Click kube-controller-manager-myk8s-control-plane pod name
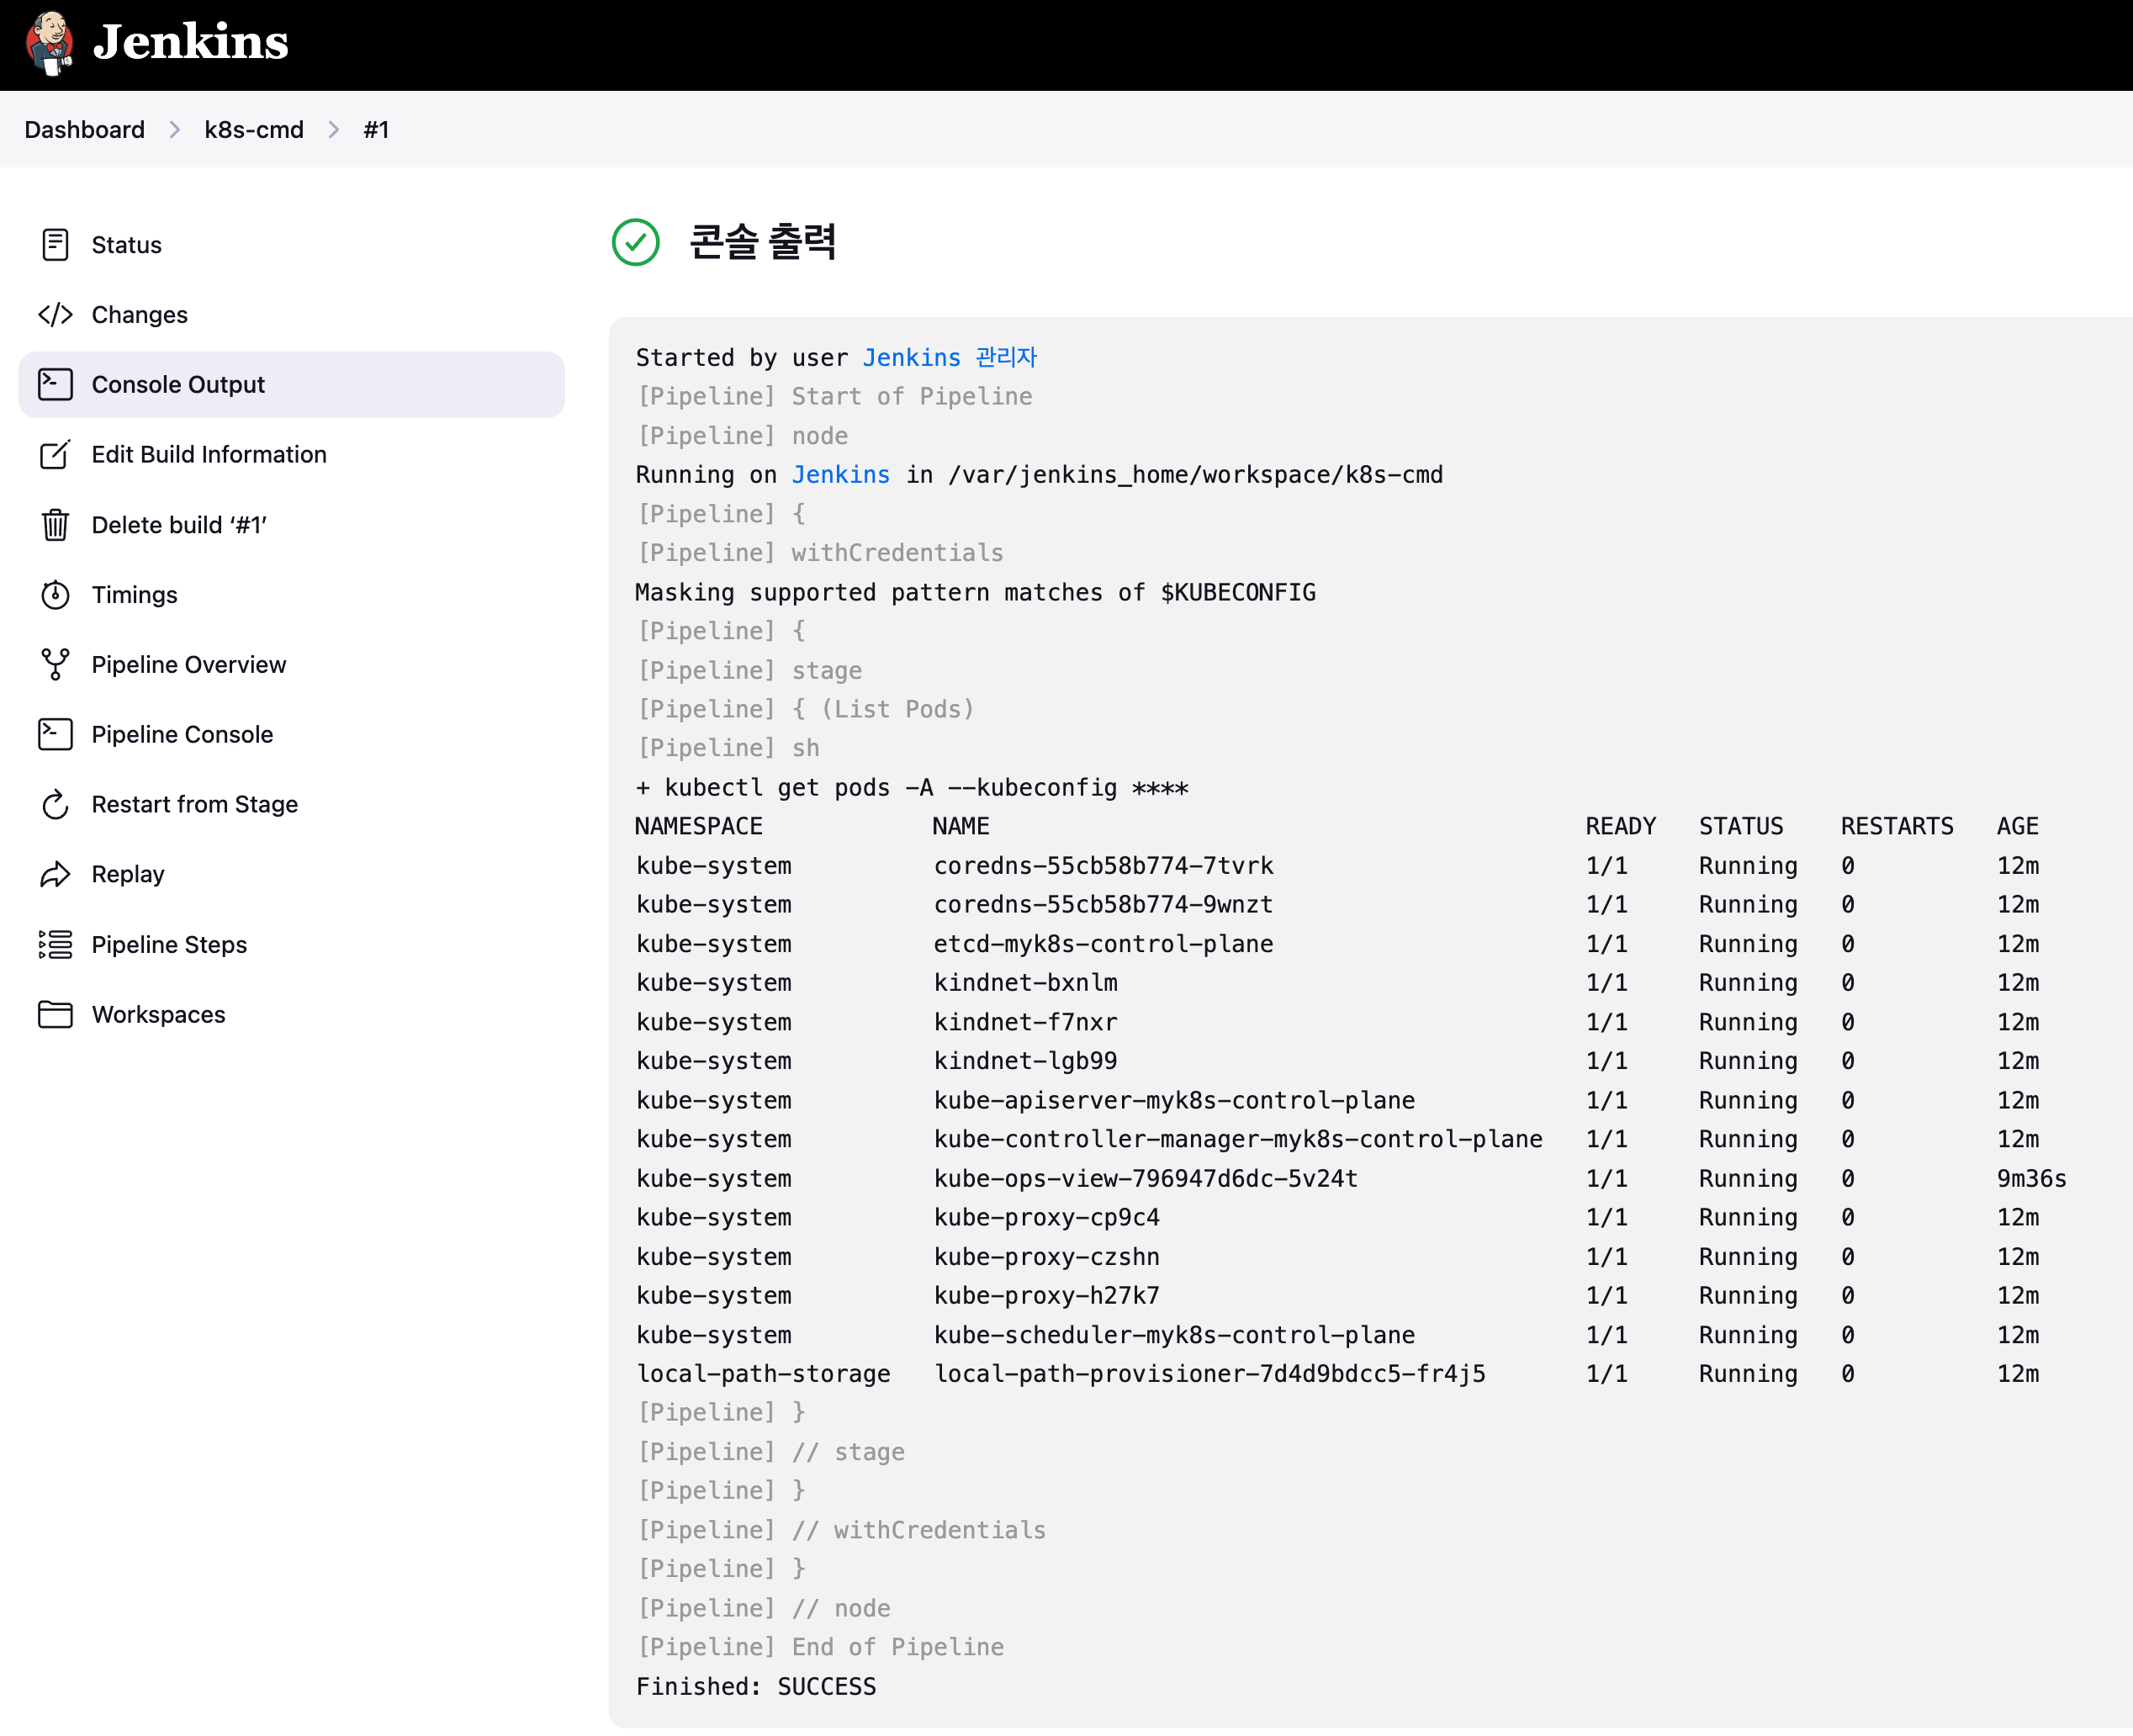The image size is (2133, 1736). [x=1239, y=1140]
